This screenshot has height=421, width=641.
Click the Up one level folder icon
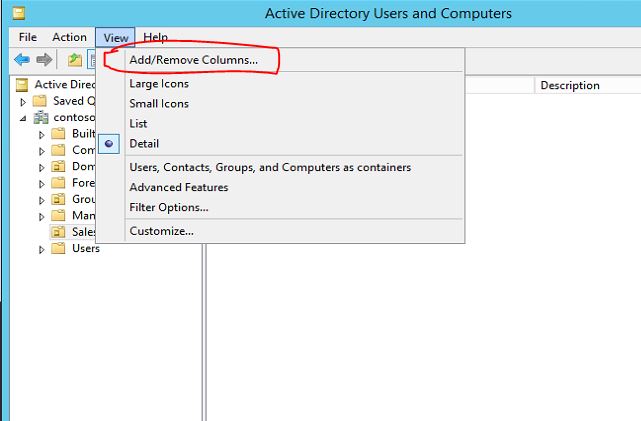pos(75,60)
